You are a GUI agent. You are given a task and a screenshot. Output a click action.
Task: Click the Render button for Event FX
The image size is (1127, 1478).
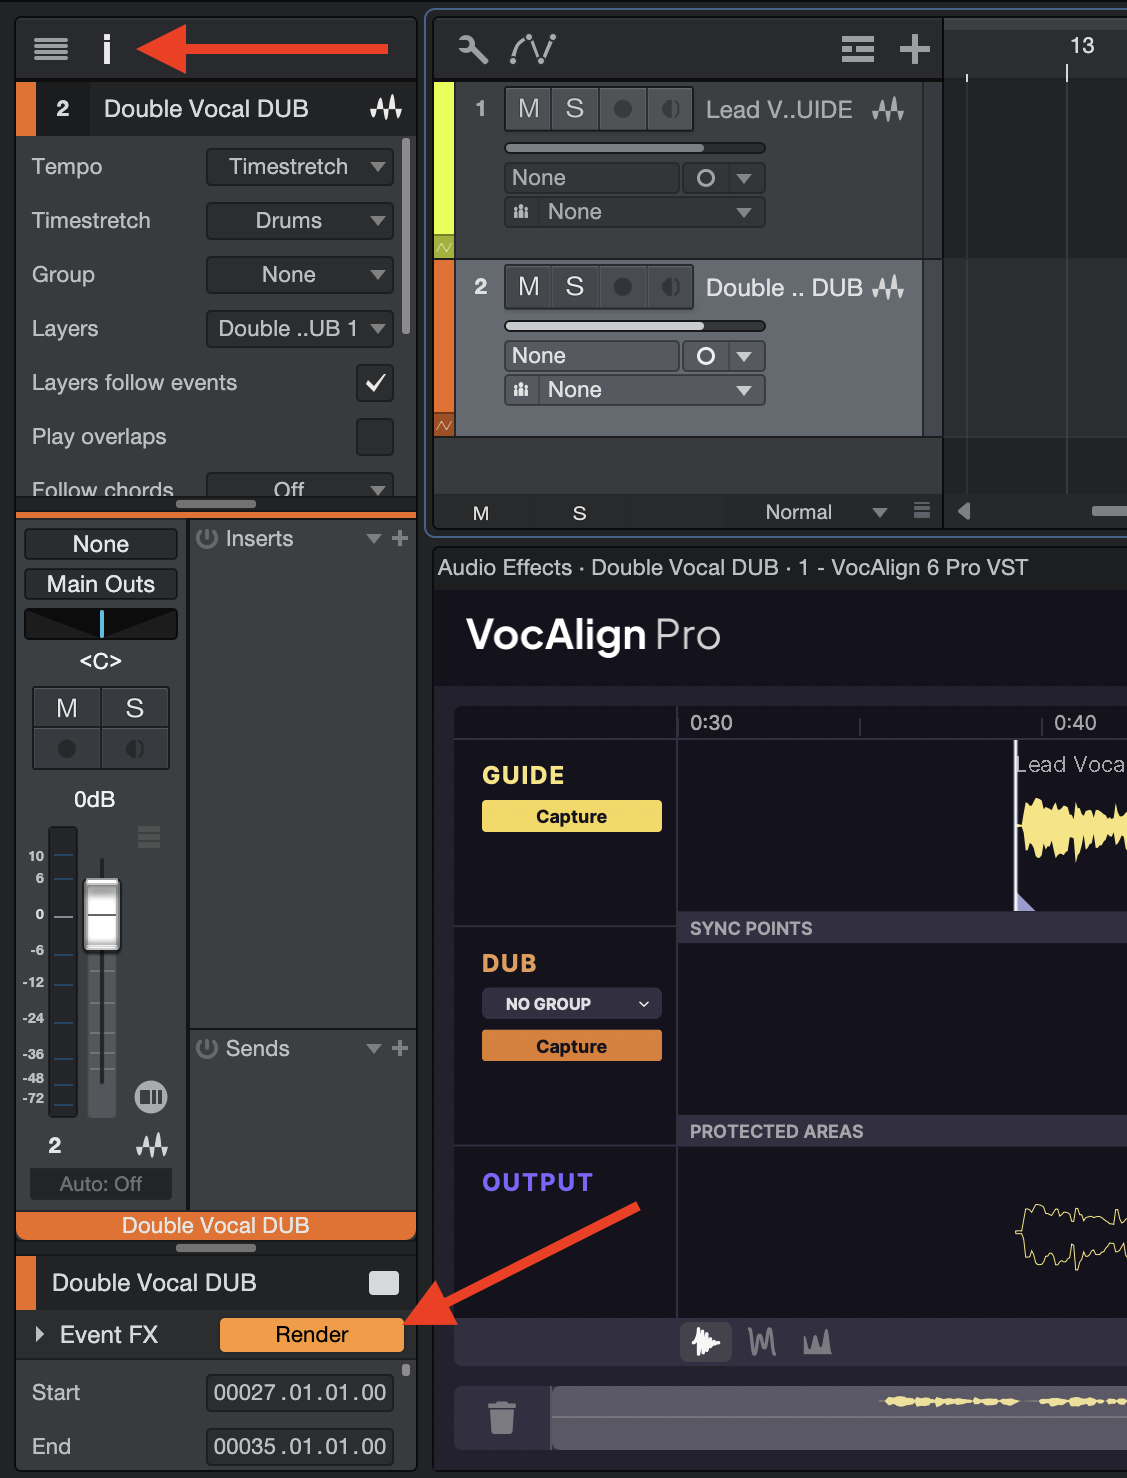click(x=311, y=1334)
